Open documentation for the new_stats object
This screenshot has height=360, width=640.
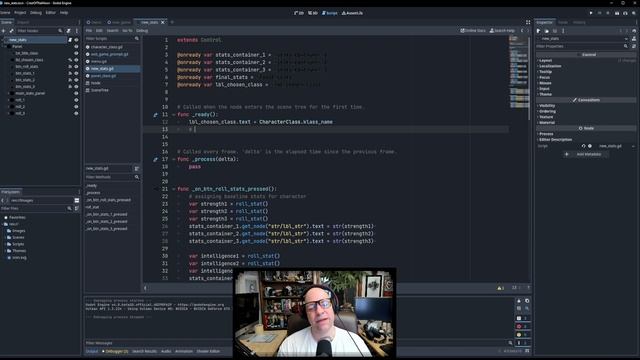pos(634,38)
